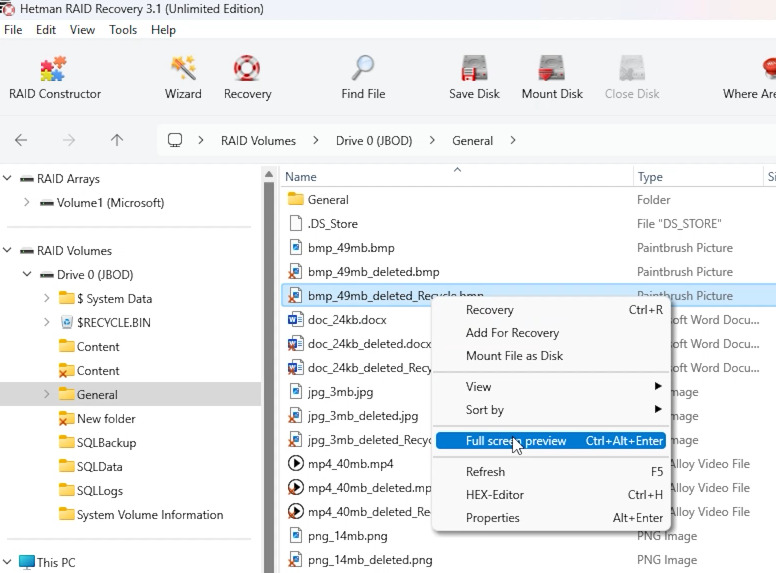Click the General folder icon in file list
Image resolution: width=776 pixels, height=573 pixels.
point(295,199)
